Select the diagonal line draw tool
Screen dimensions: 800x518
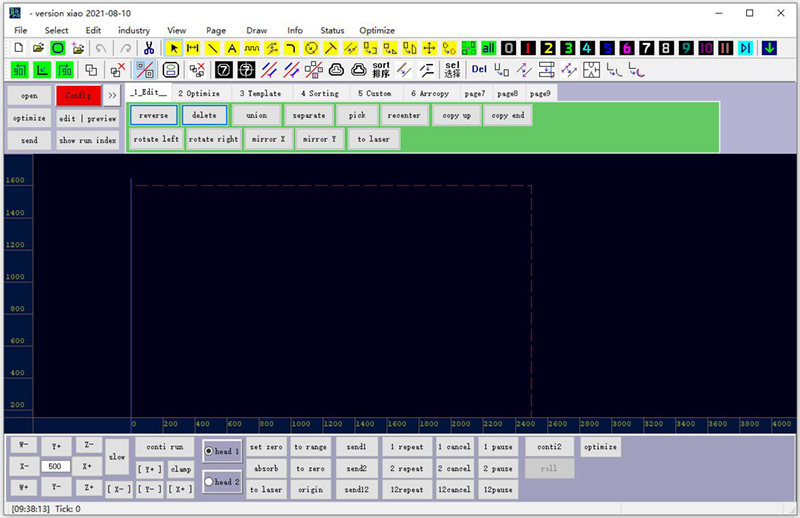[212, 48]
